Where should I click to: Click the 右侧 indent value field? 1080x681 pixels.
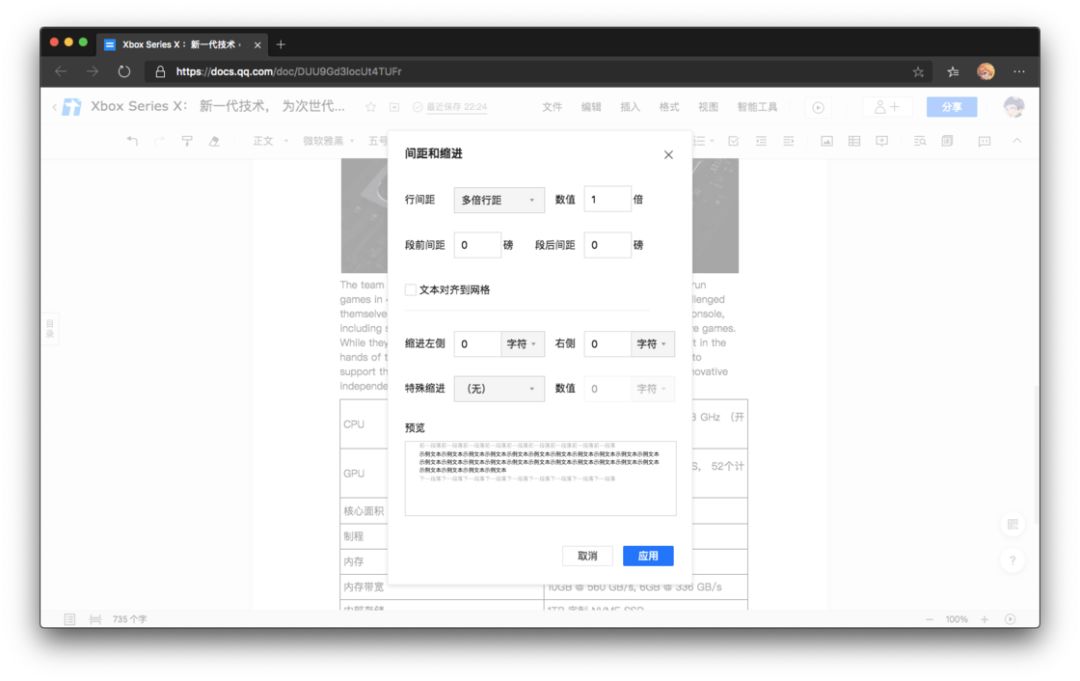click(x=607, y=344)
